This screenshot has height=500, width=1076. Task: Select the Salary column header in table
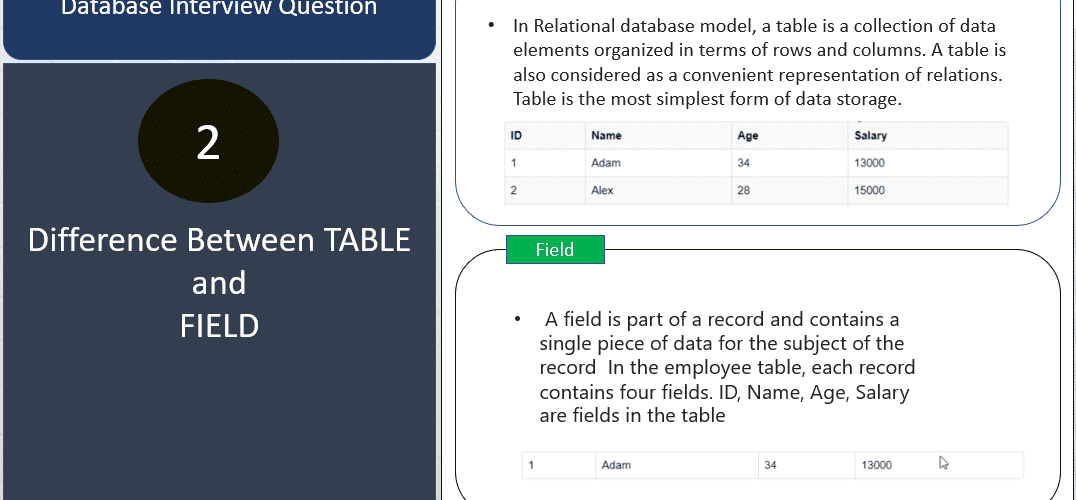[928, 136]
